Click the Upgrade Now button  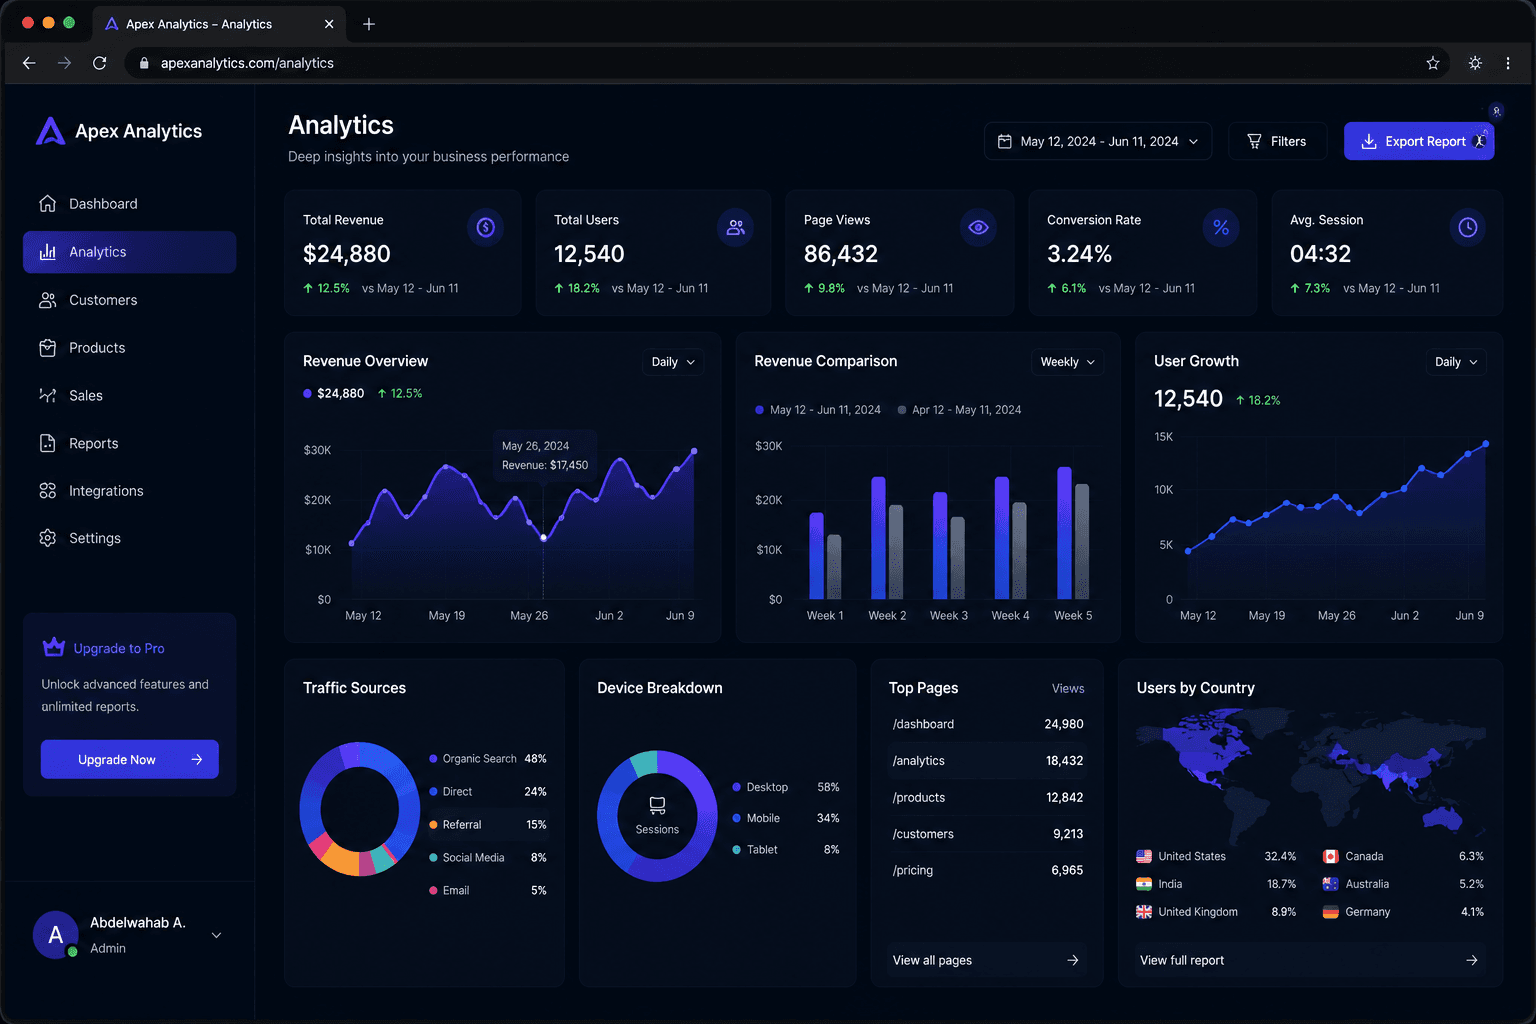pyautogui.click(x=130, y=759)
